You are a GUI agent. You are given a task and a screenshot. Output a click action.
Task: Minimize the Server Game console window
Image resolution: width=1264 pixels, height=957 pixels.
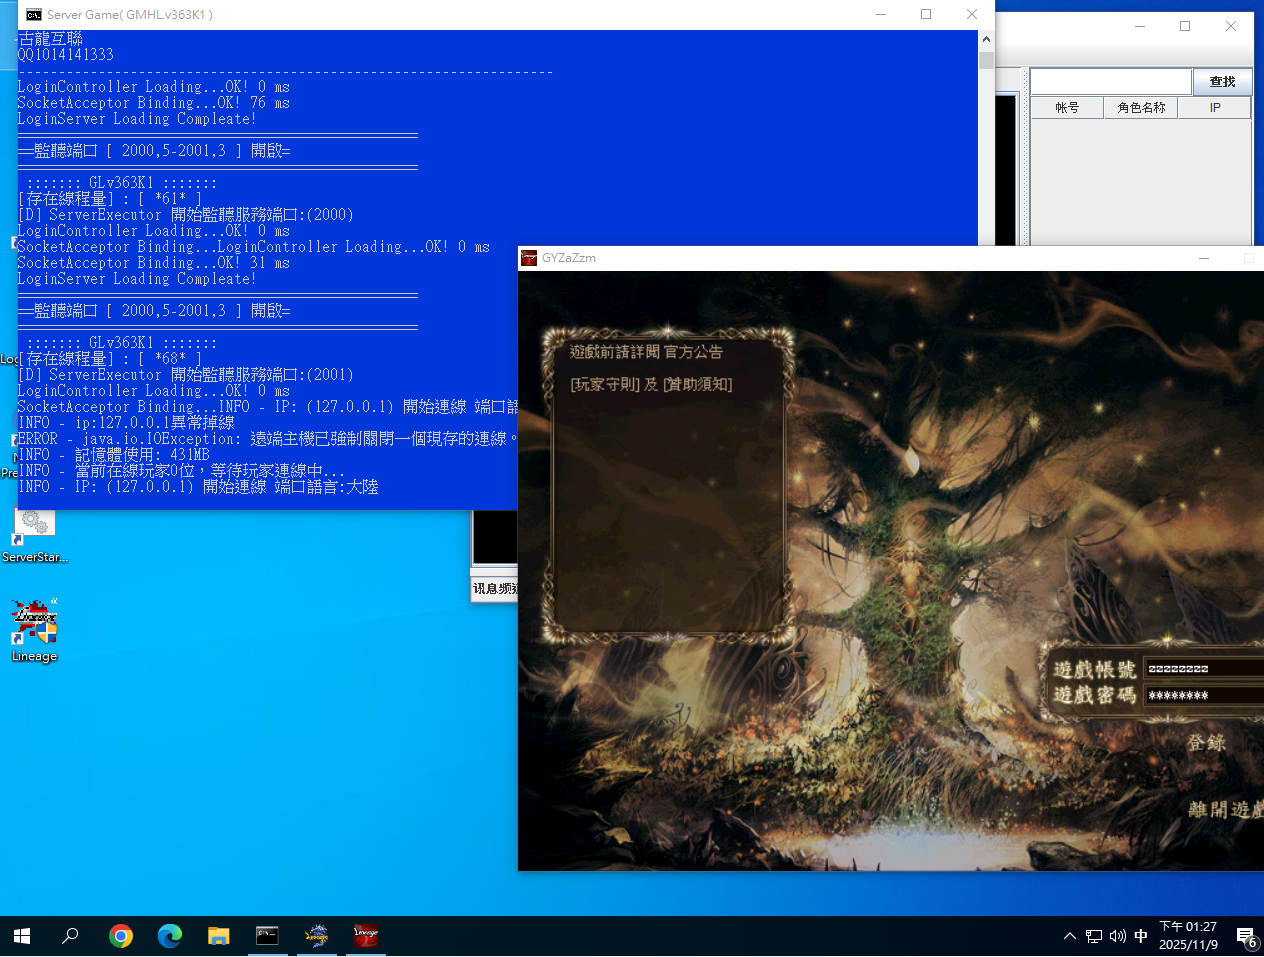point(881,14)
